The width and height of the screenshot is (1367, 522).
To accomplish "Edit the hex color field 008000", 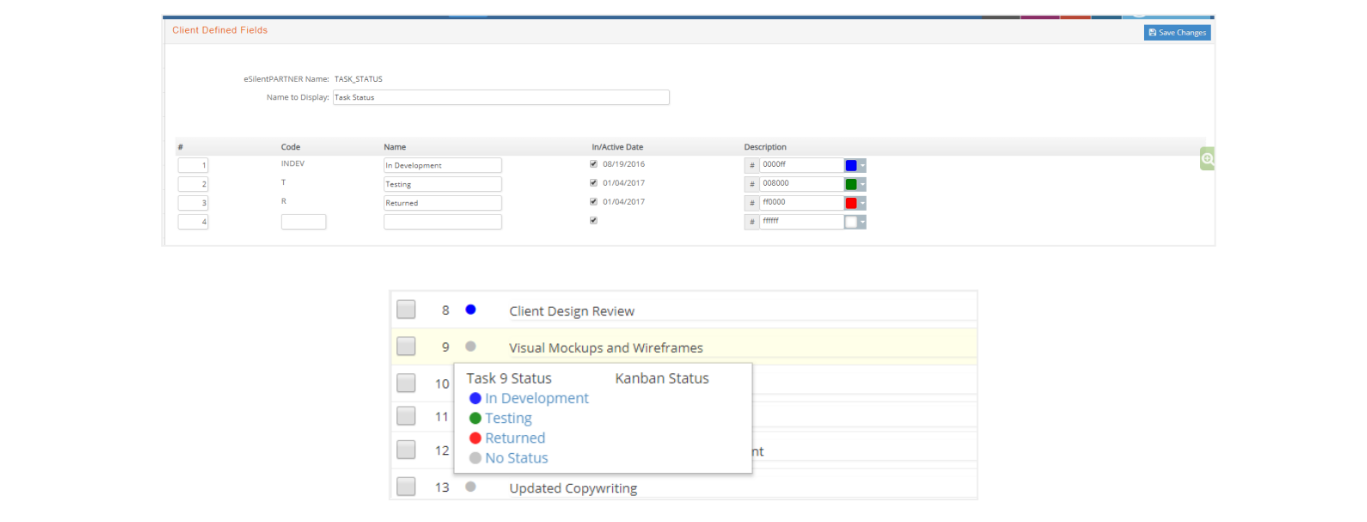I will (x=800, y=184).
